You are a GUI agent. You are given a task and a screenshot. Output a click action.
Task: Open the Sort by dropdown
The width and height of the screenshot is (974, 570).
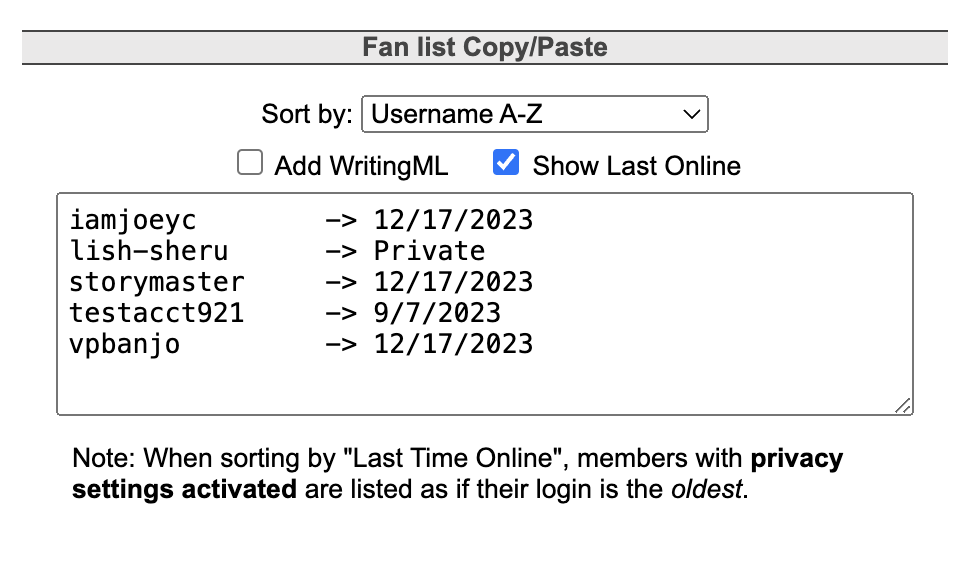534,114
